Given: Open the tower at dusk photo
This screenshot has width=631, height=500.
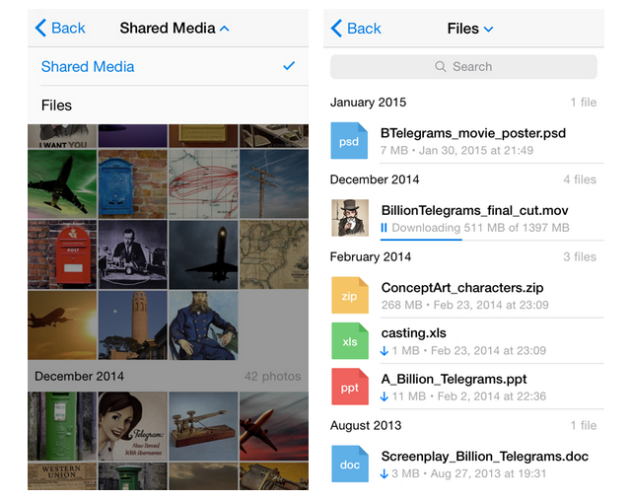Looking at the screenshot, I should pos(133,325).
